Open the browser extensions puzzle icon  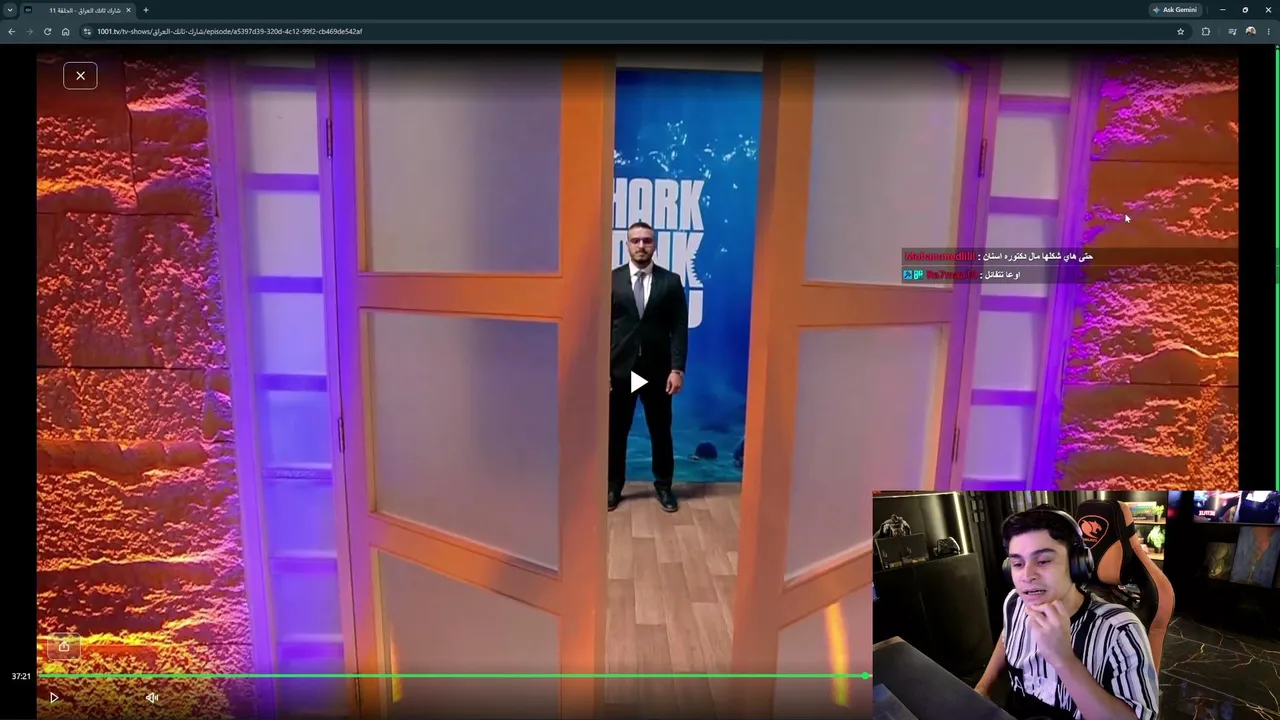coord(1206,32)
